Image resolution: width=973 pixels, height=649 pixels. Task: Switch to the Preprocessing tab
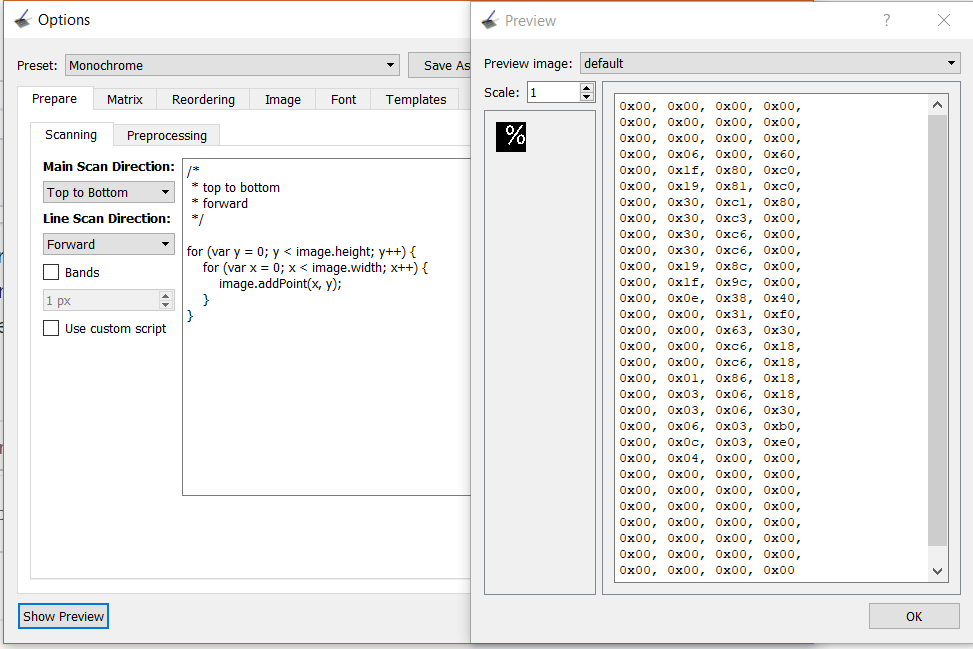166,134
